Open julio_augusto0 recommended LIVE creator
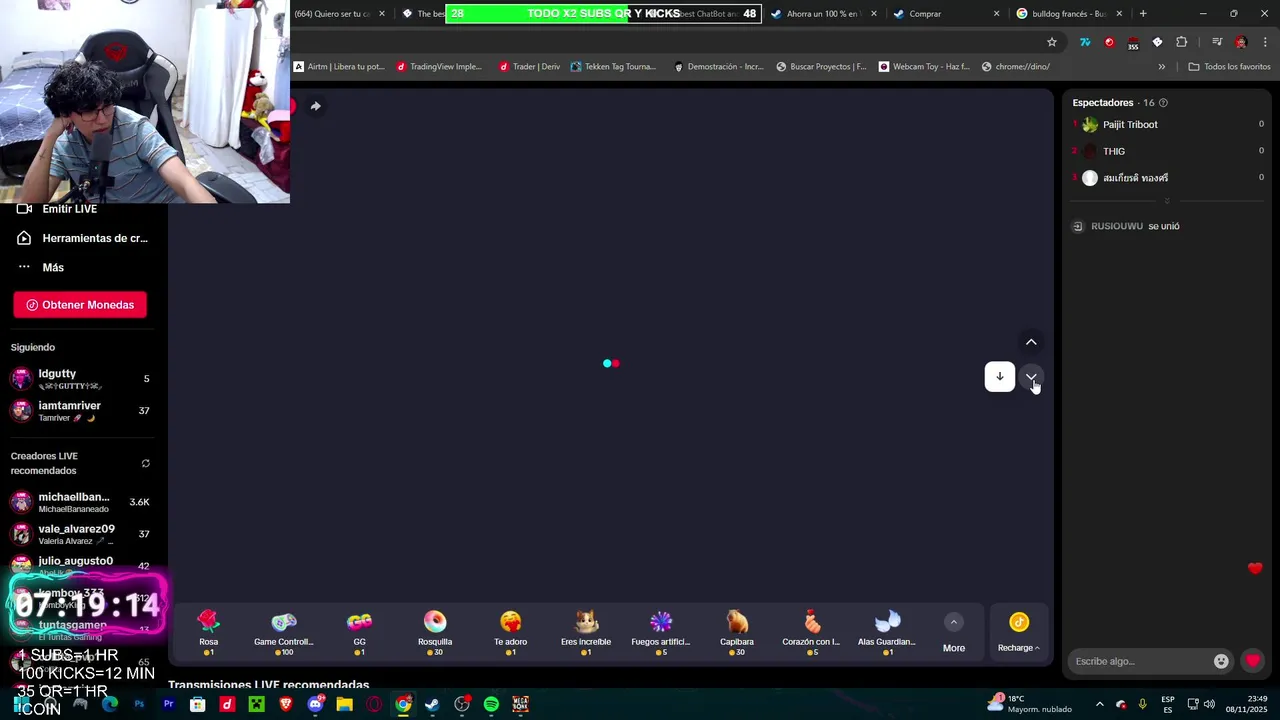The width and height of the screenshot is (1280, 720). (x=80, y=565)
